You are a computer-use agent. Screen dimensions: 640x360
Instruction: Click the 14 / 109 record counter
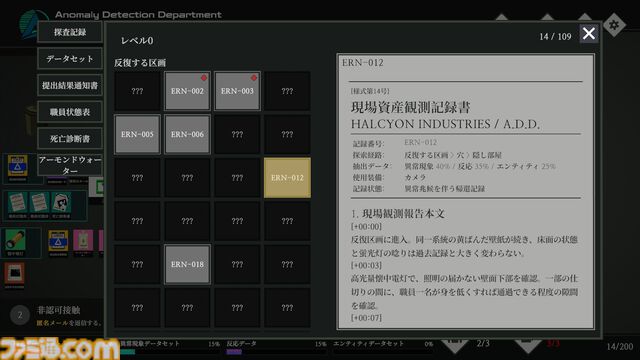[555, 37]
